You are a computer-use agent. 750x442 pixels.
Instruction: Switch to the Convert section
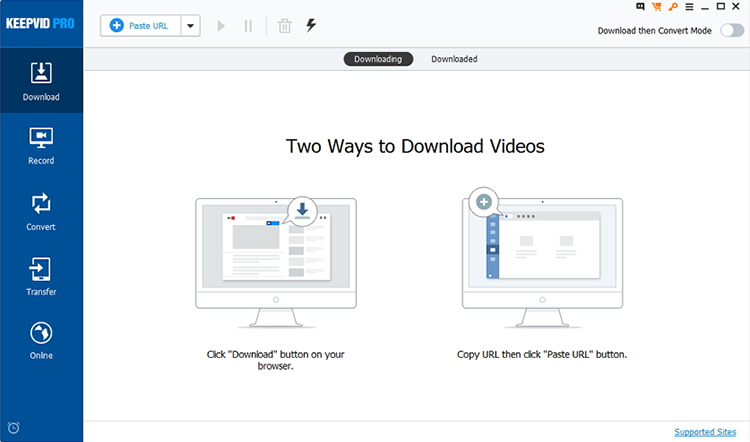pyautogui.click(x=41, y=212)
